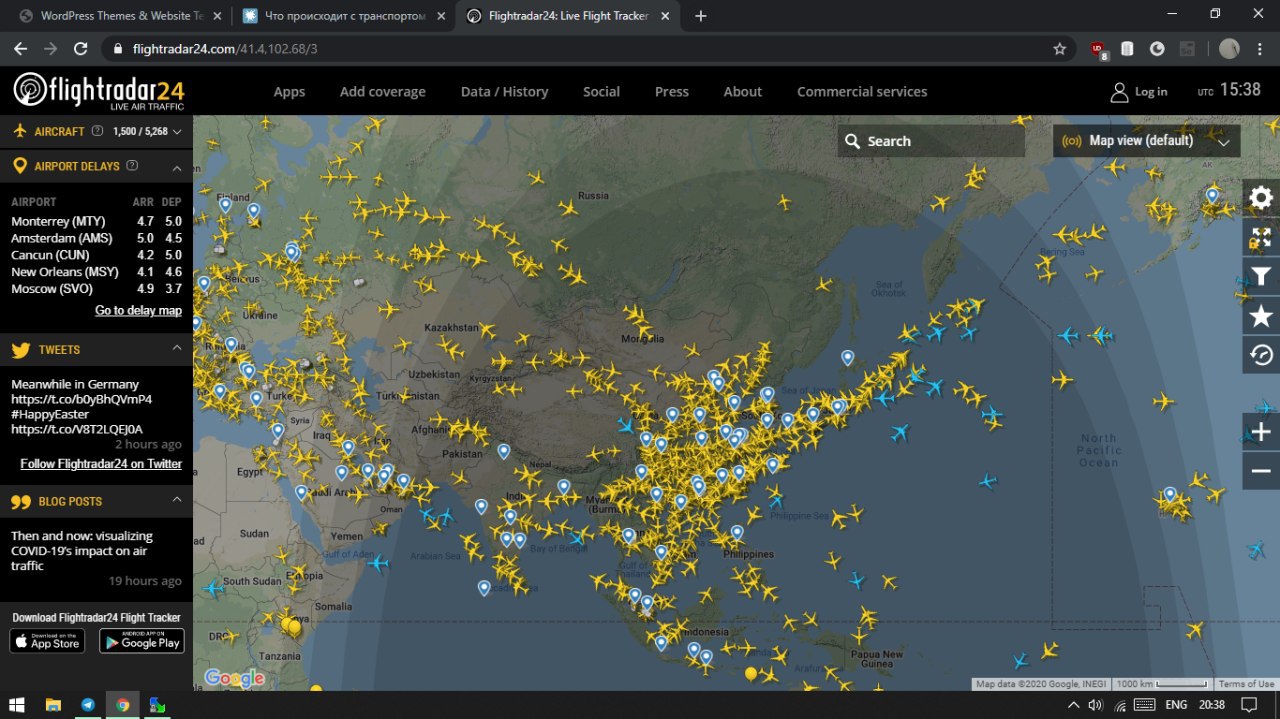The height and width of the screenshot is (719, 1280).
Task: Switch to the Russian-titled 'Что происходит' tab
Action: click(343, 16)
